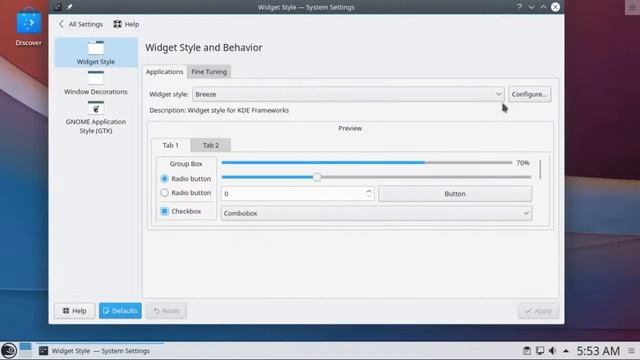
Task: Click the preview Button
Action: [x=455, y=193]
